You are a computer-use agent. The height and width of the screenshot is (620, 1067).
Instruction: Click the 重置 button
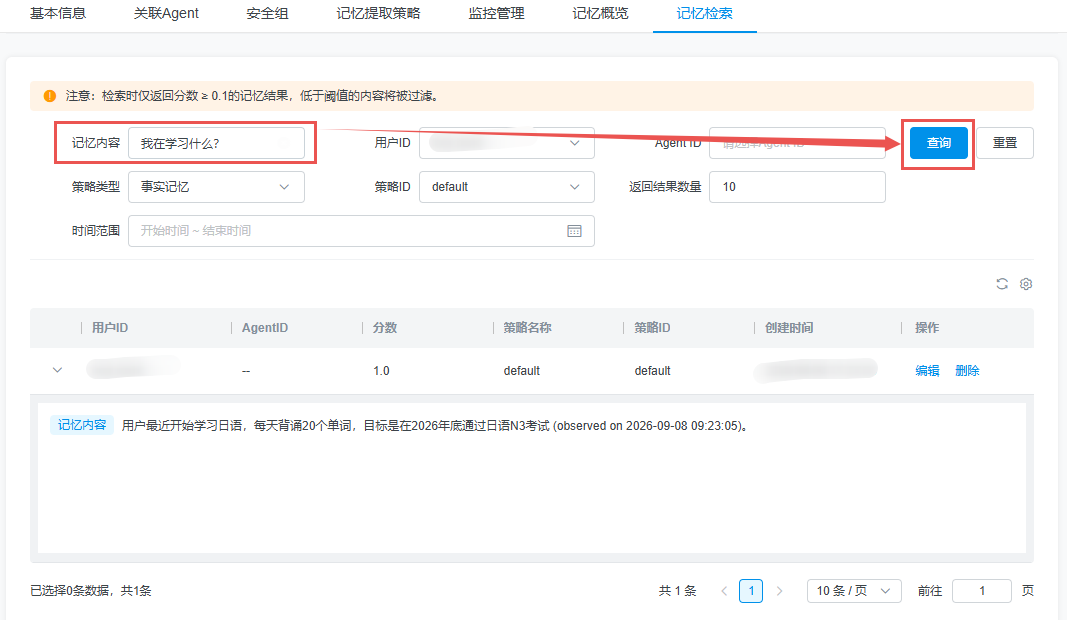click(1005, 143)
